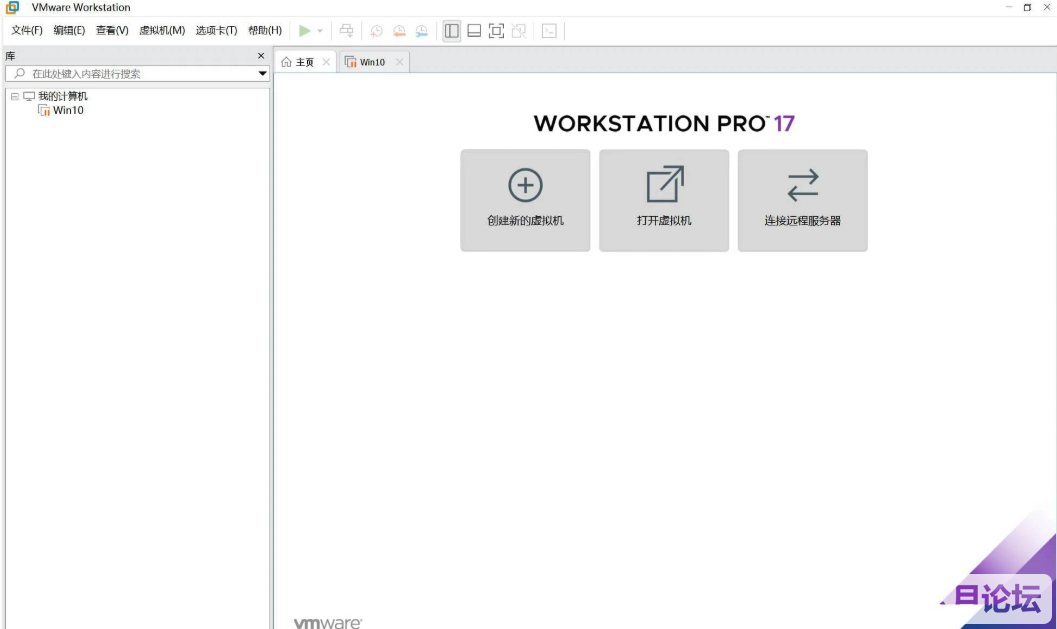This screenshot has width=1057, height=629.
Task: Open the power options dropdown arrow
Action: [x=320, y=31]
